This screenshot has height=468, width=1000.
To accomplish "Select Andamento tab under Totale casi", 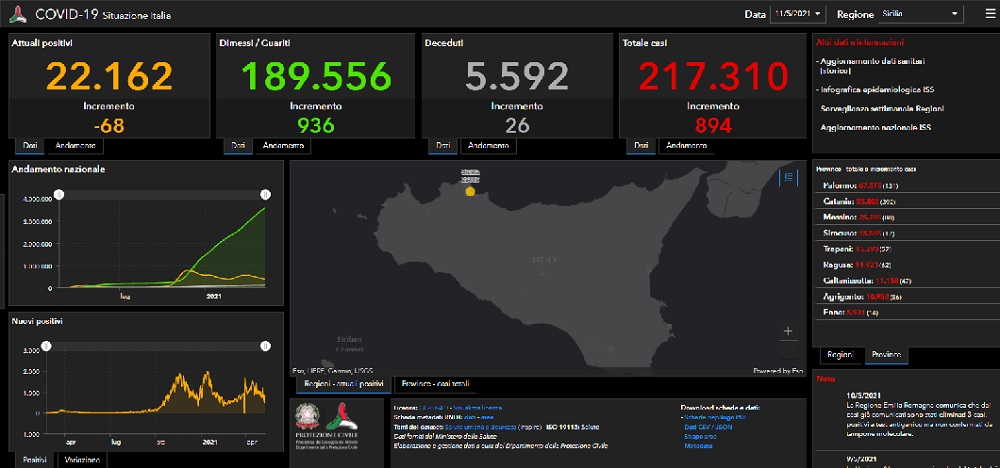I will (687, 146).
